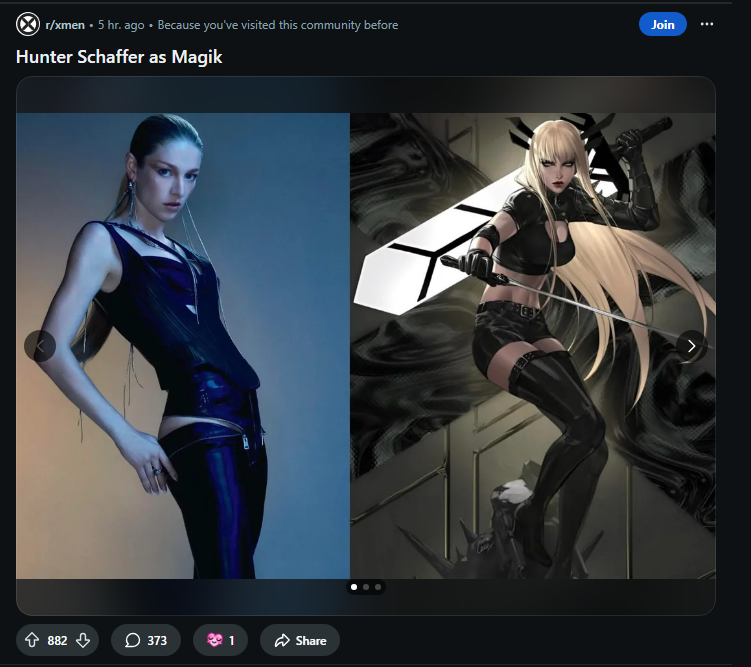The height and width of the screenshot is (667, 751).
Task: Open the 373 comments
Action: click(146, 640)
